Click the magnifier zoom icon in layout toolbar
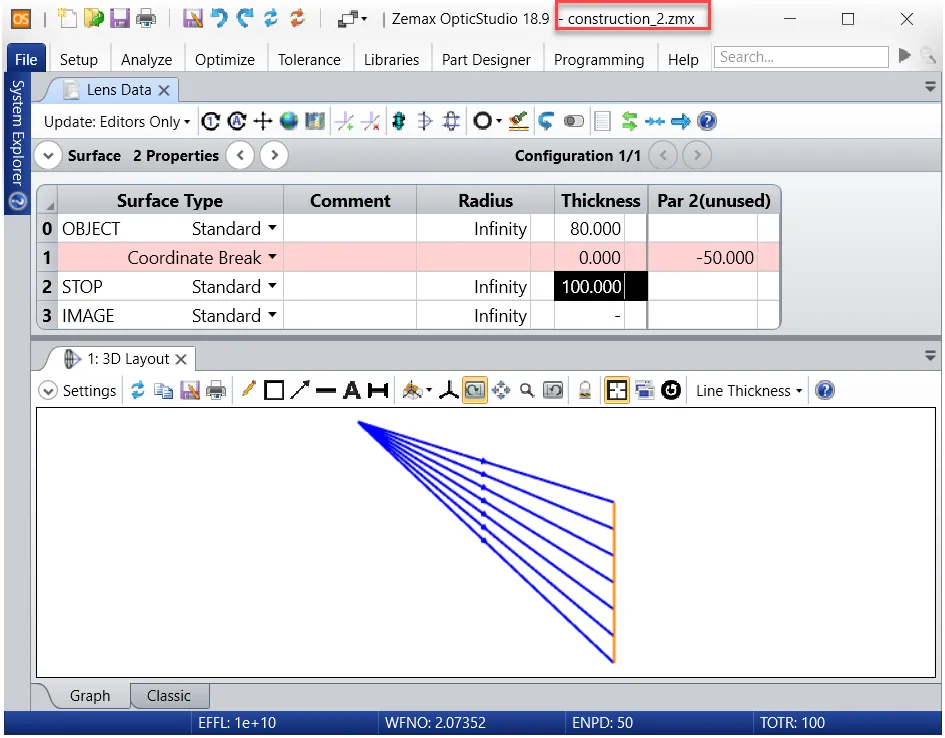The height and width of the screenshot is (738, 945). click(x=527, y=391)
